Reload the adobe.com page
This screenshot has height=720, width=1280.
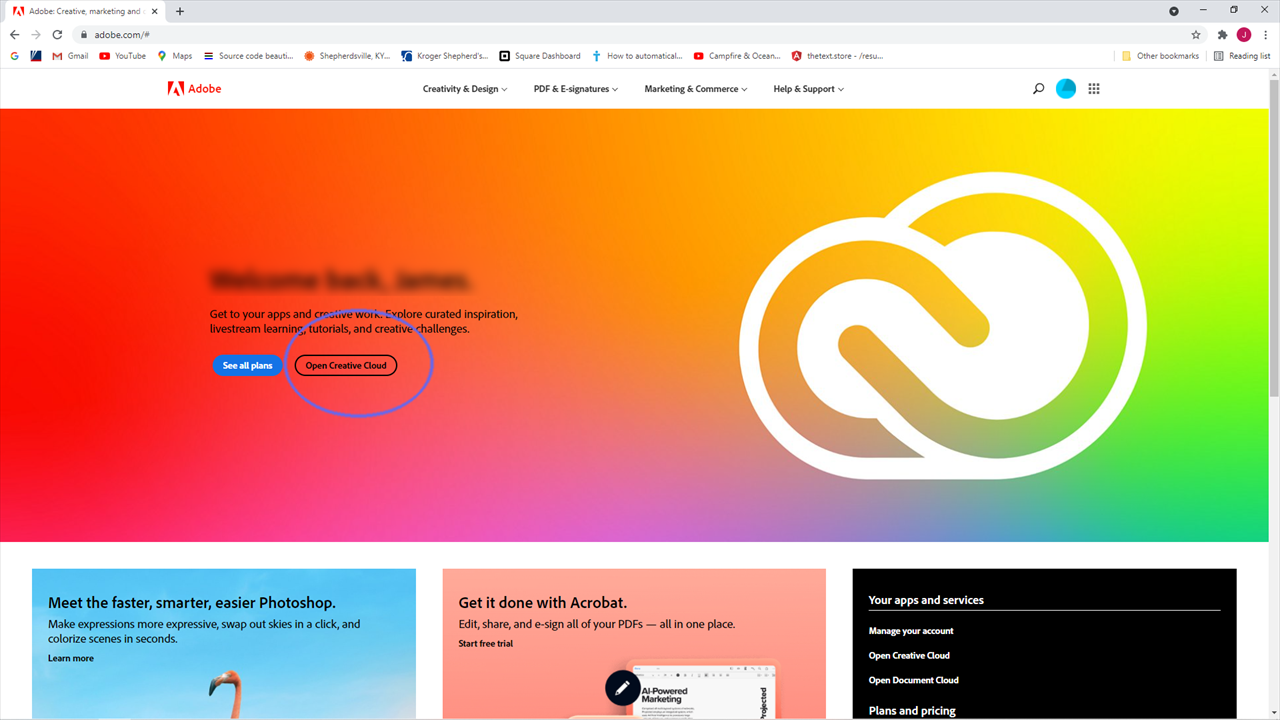[57, 34]
